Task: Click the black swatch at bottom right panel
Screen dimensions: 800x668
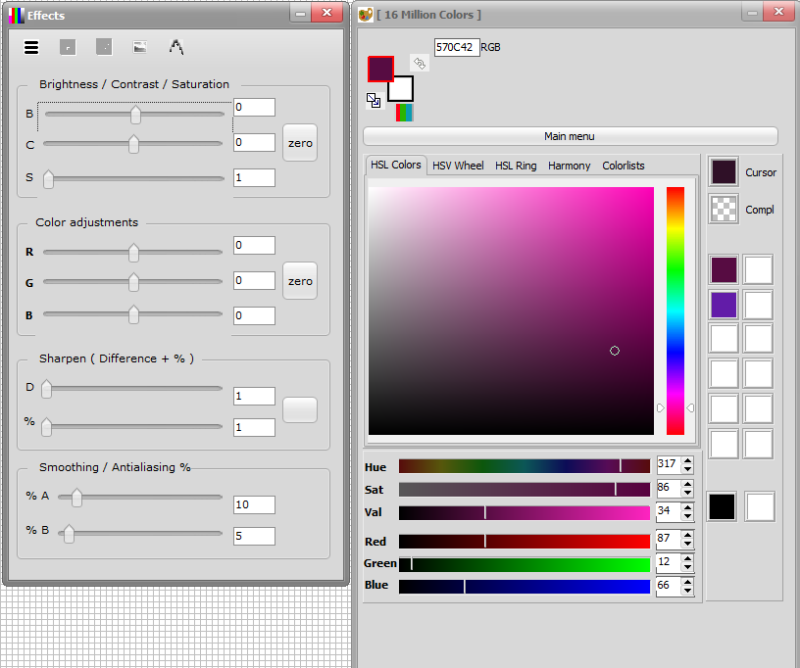Action: (722, 506)
